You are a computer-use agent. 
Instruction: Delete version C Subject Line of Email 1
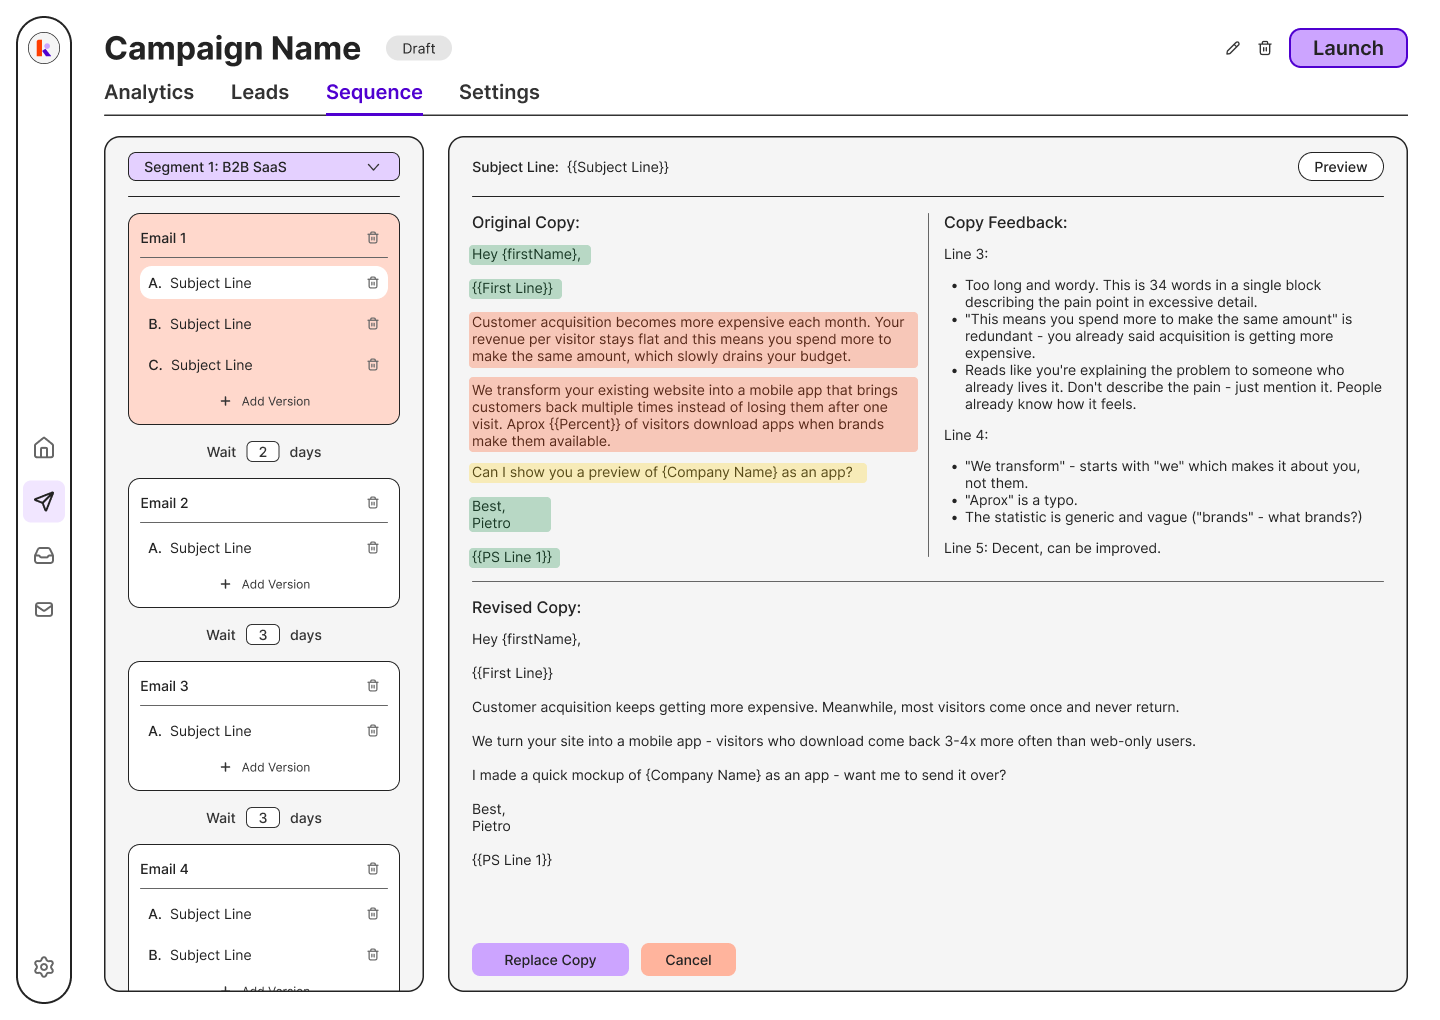[373, 365]
